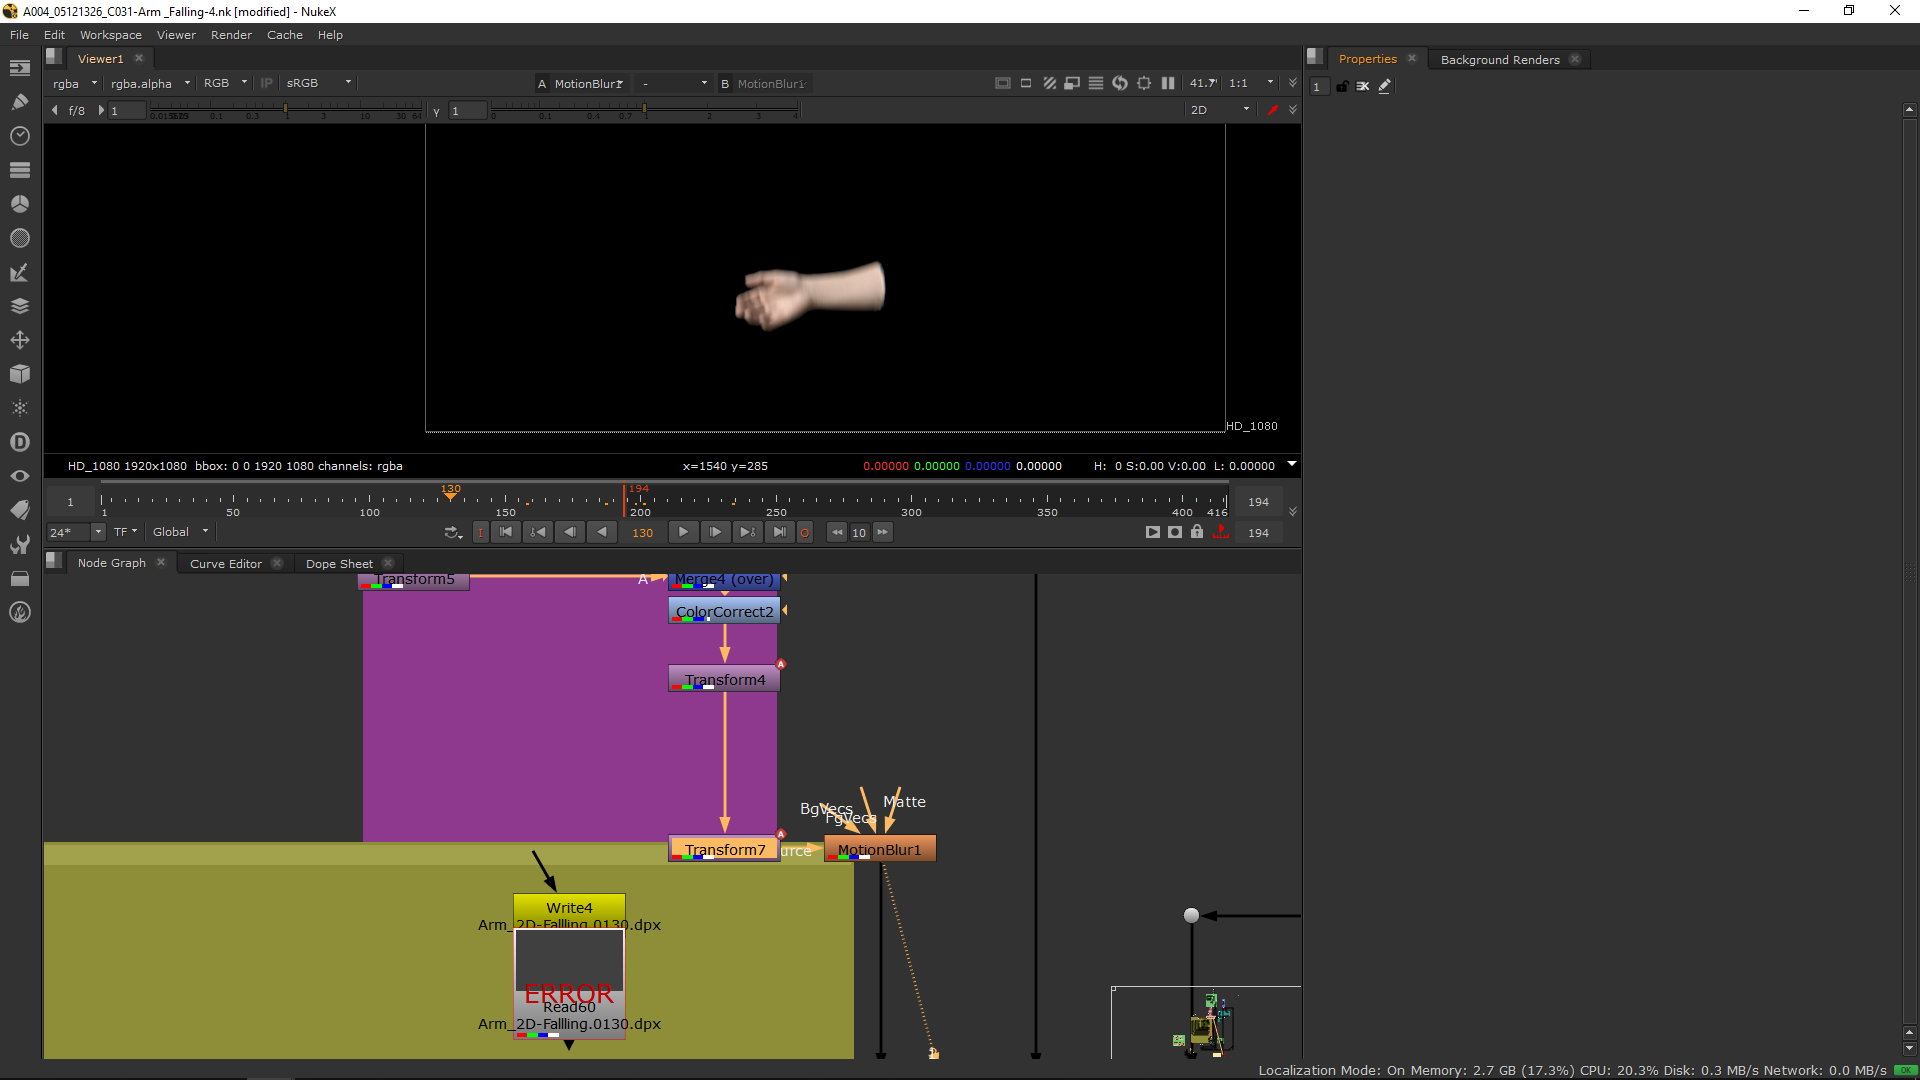Click the red viewer color sample pipette
This screenshot has height=1080, width=1920.
tap(1272, 110)
